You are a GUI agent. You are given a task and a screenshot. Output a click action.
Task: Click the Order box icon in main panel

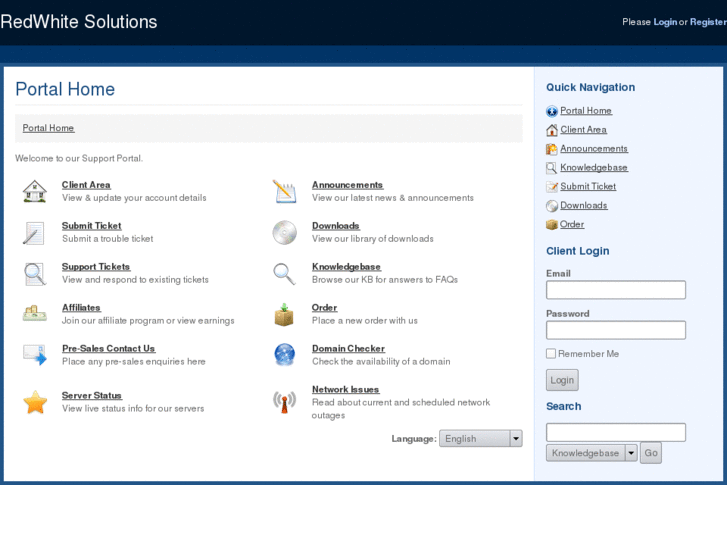click(284, 314)
